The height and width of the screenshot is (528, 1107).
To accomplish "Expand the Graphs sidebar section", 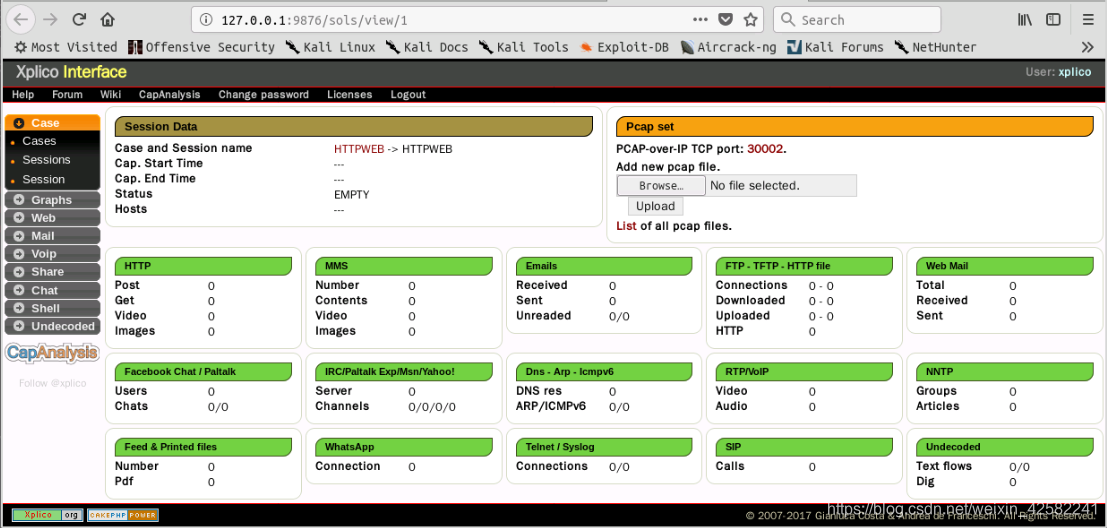I will click(52, 200).
